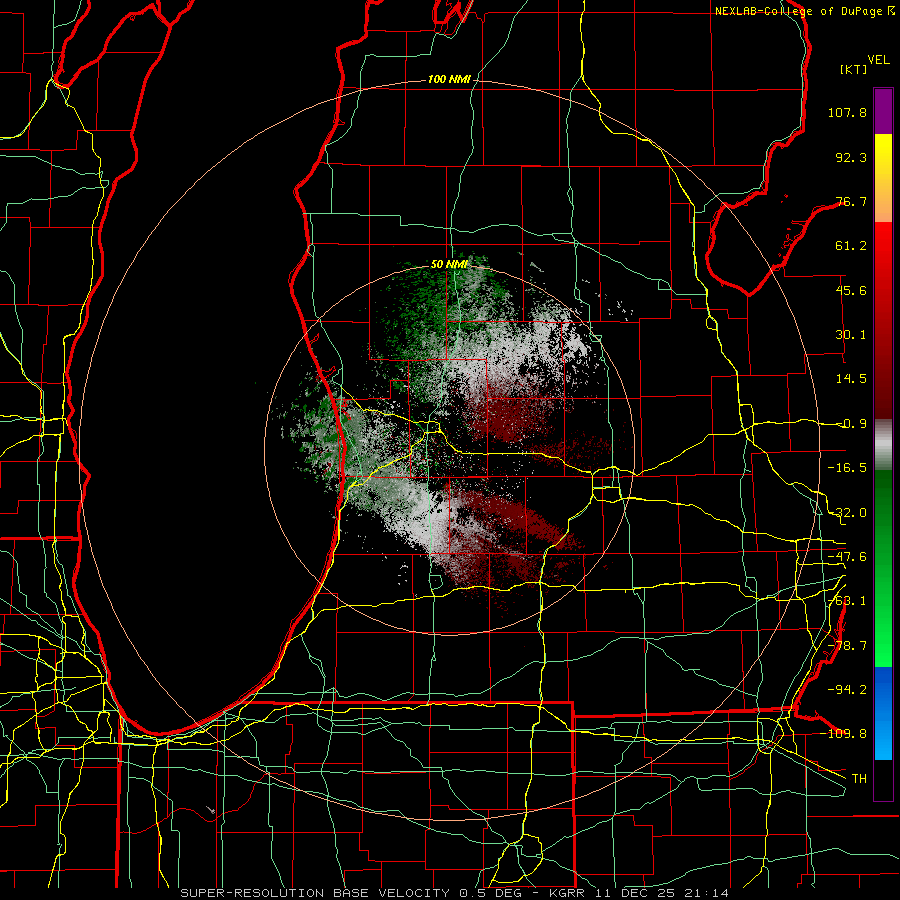Select the -47.6 legend value
This screenshot has height=900, width=900.
[x=847, y=557]
